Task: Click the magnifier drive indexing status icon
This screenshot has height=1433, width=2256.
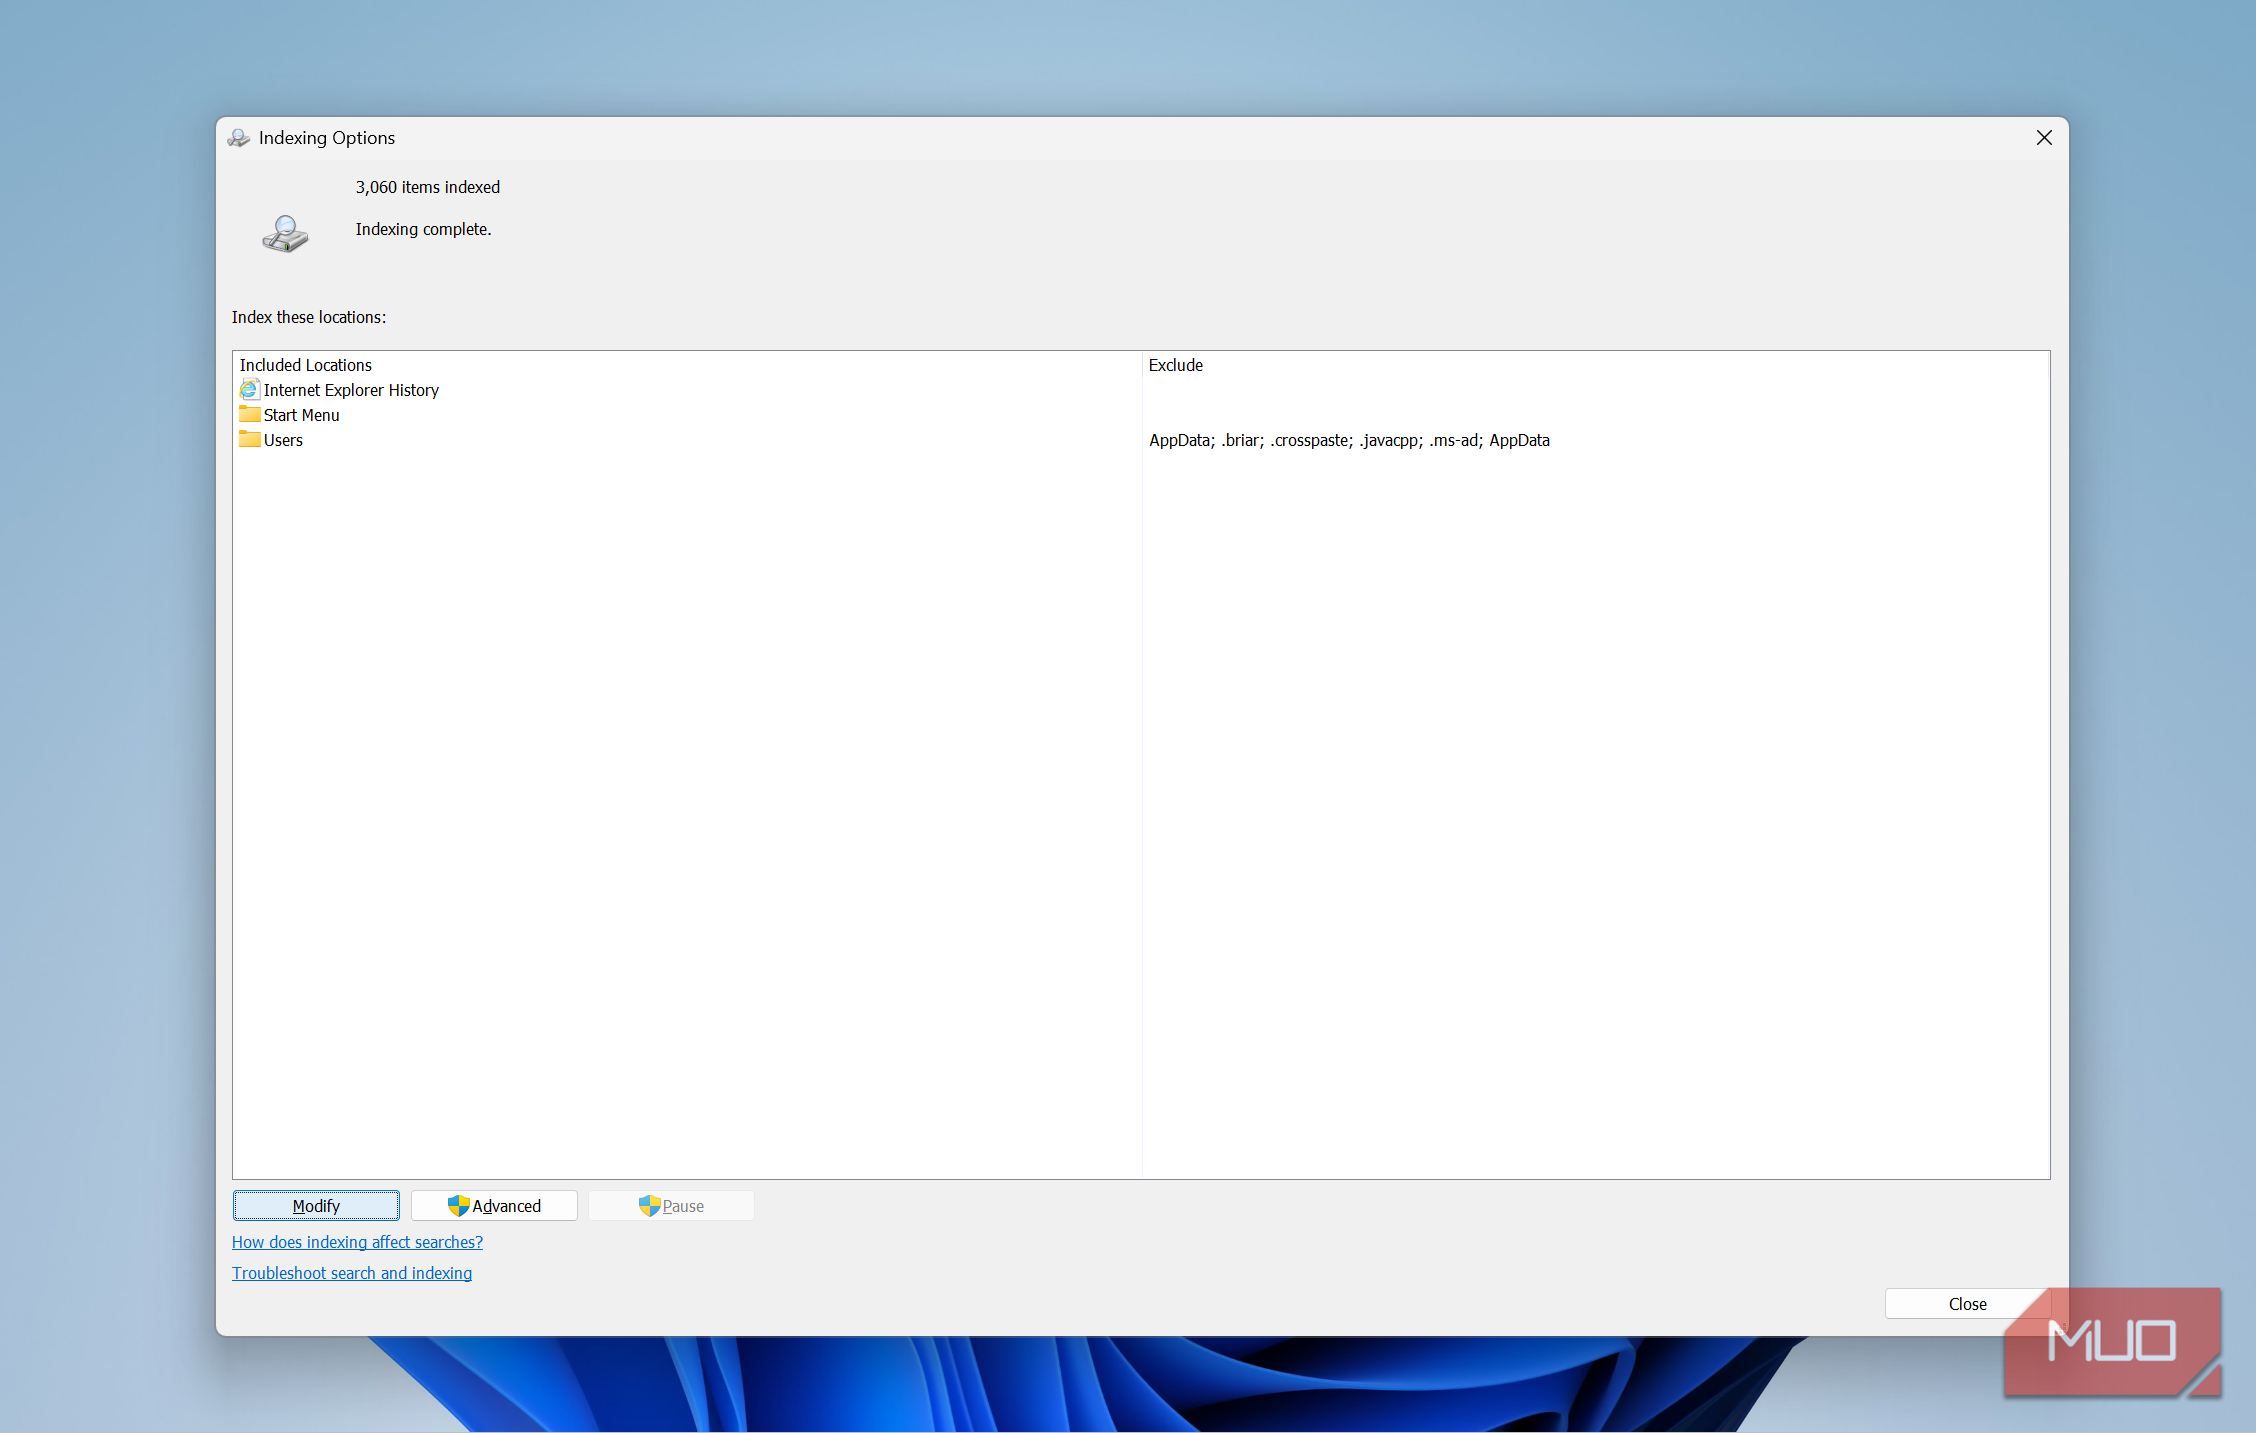Action: [285, 234]
